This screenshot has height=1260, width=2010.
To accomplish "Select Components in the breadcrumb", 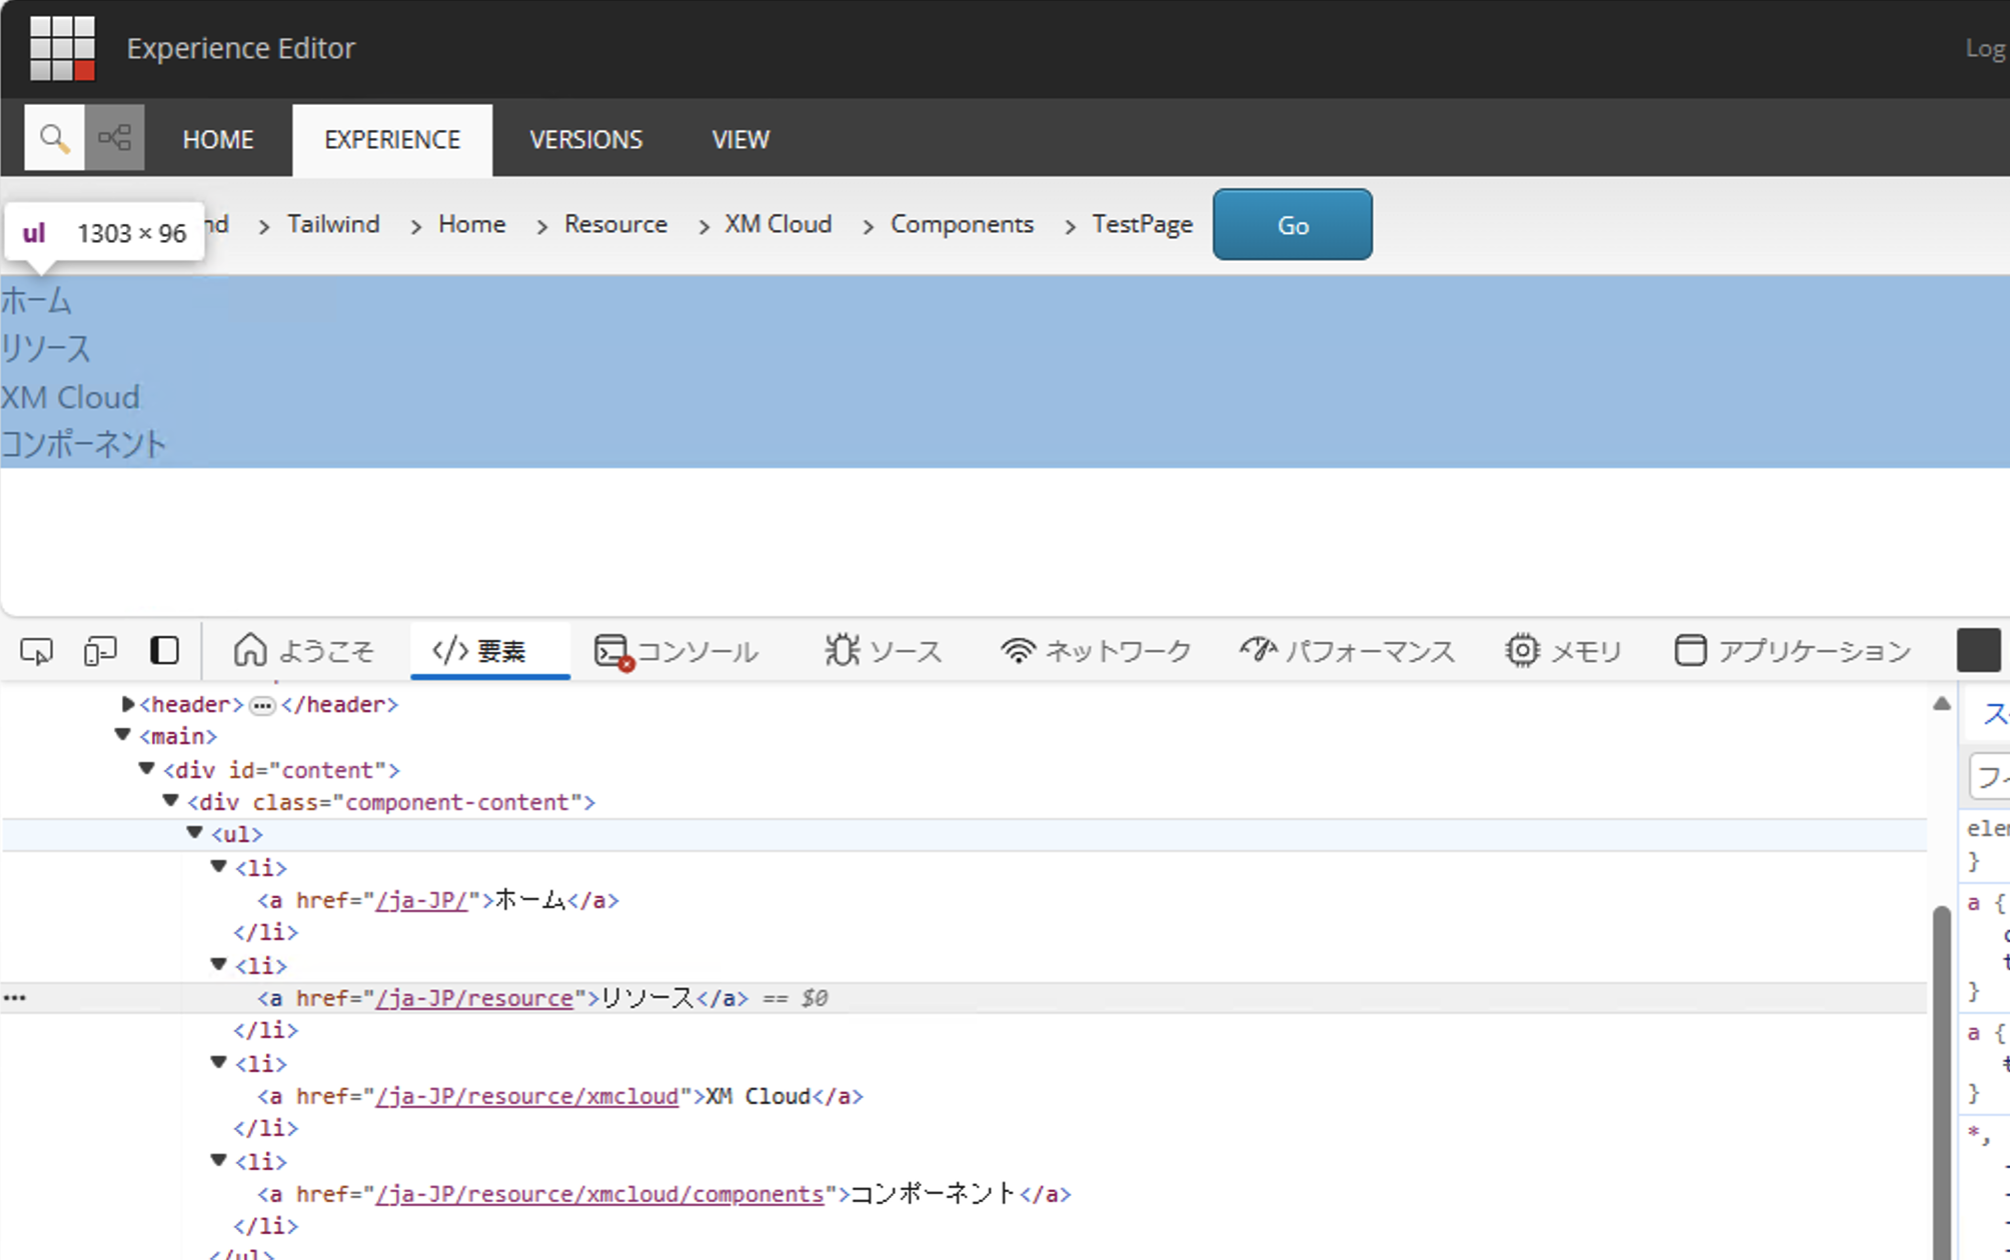I will click(962, 224).
